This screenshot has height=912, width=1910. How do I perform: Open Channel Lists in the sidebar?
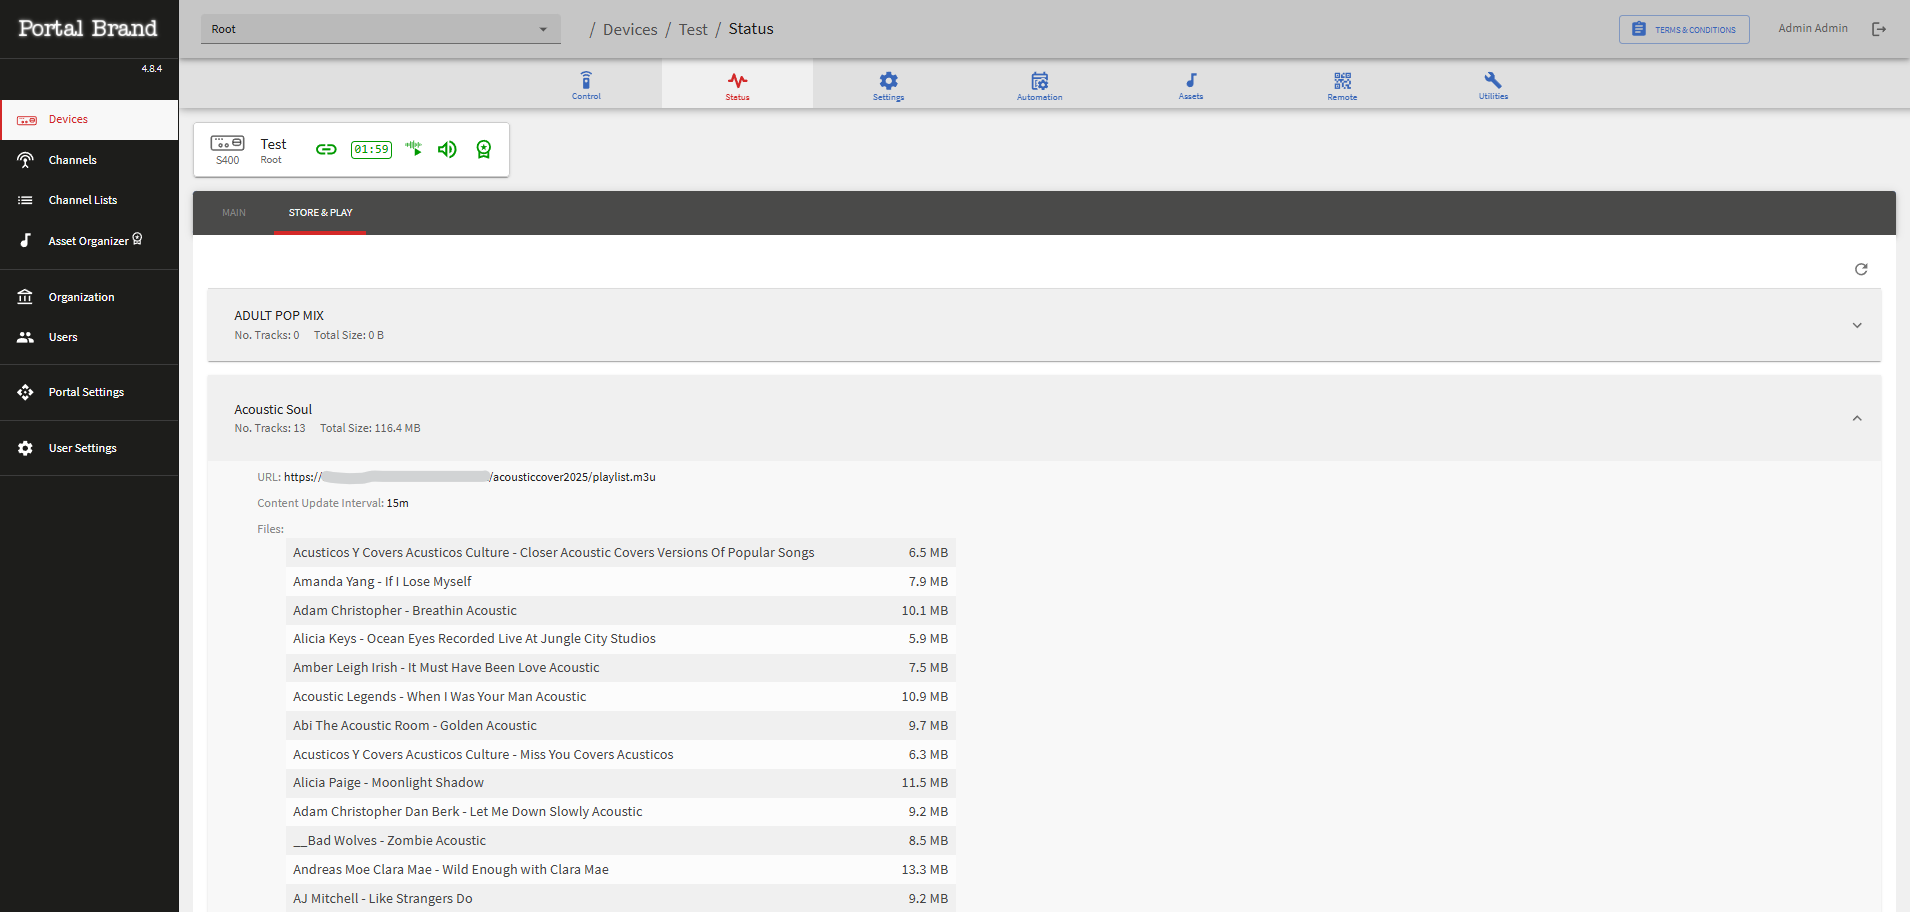coord(89,200)
